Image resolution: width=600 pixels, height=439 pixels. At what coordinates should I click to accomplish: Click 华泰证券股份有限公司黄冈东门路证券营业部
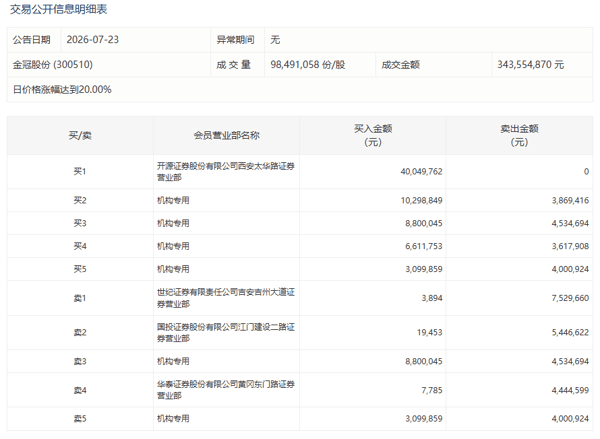pos(226,390)
